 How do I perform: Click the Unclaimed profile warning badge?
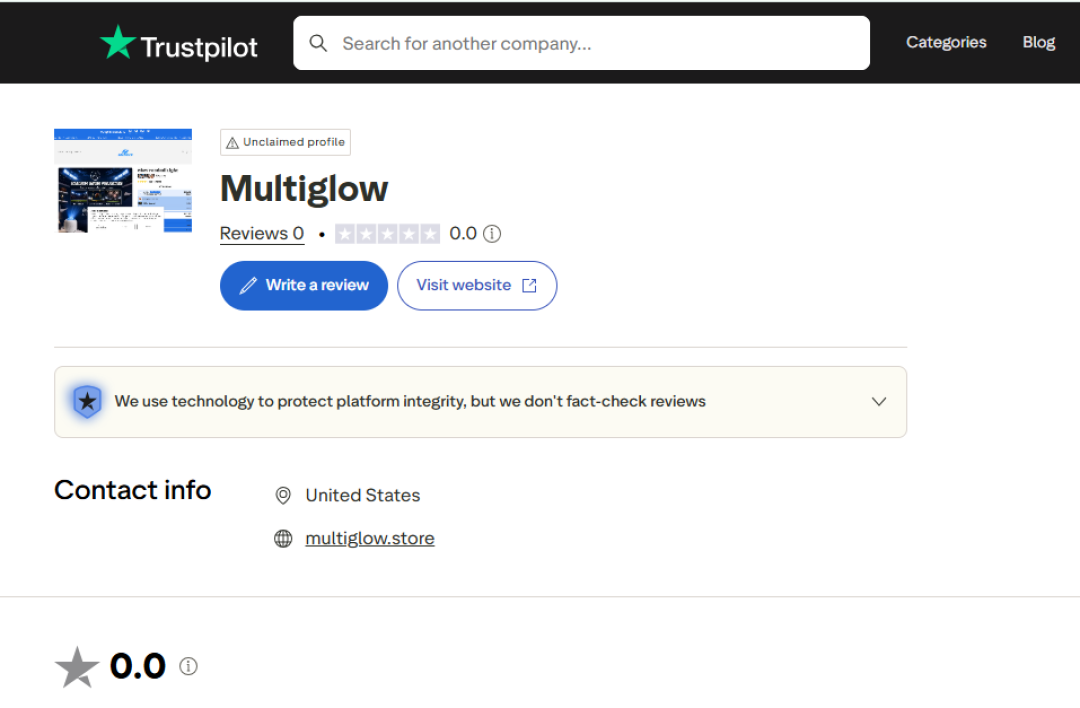[x=285, y=143]
